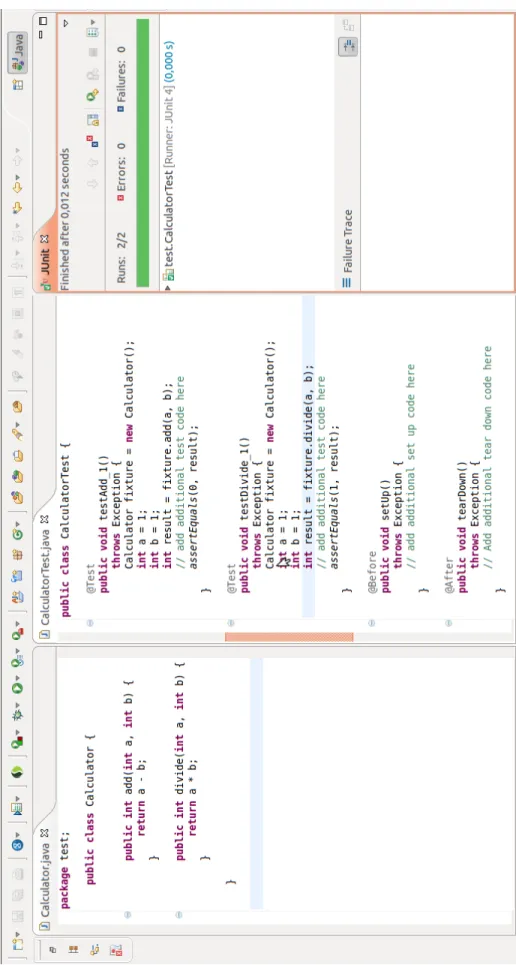Run the program with green Run icon

click(x=17, y=688)
